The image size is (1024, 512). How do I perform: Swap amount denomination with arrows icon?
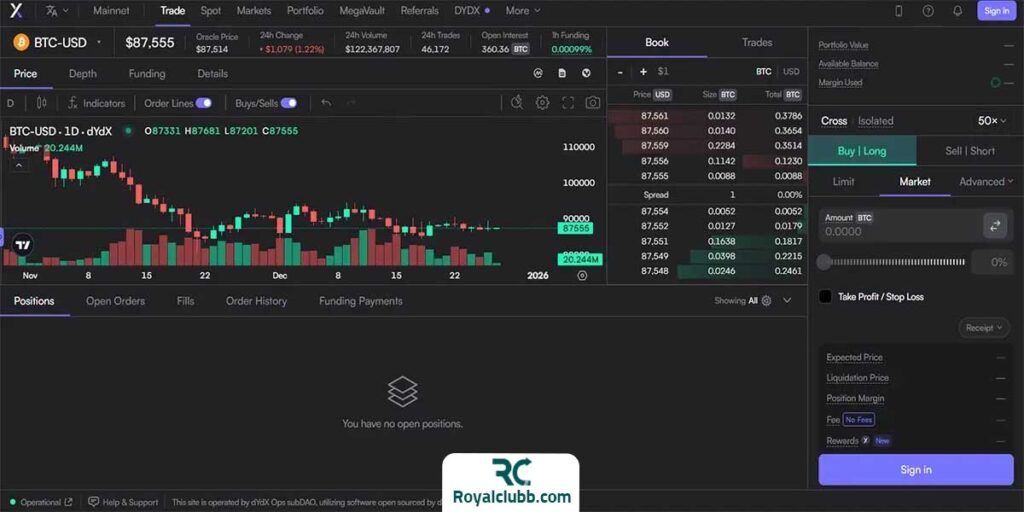(x=995, y=225)
